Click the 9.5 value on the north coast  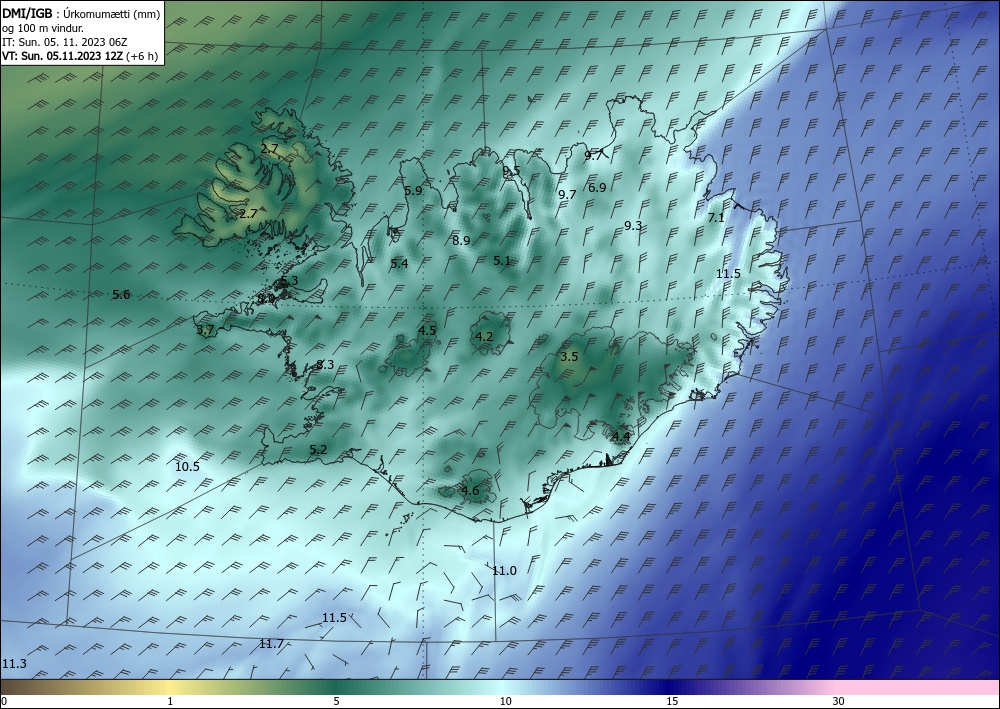(x=511, y=170)
